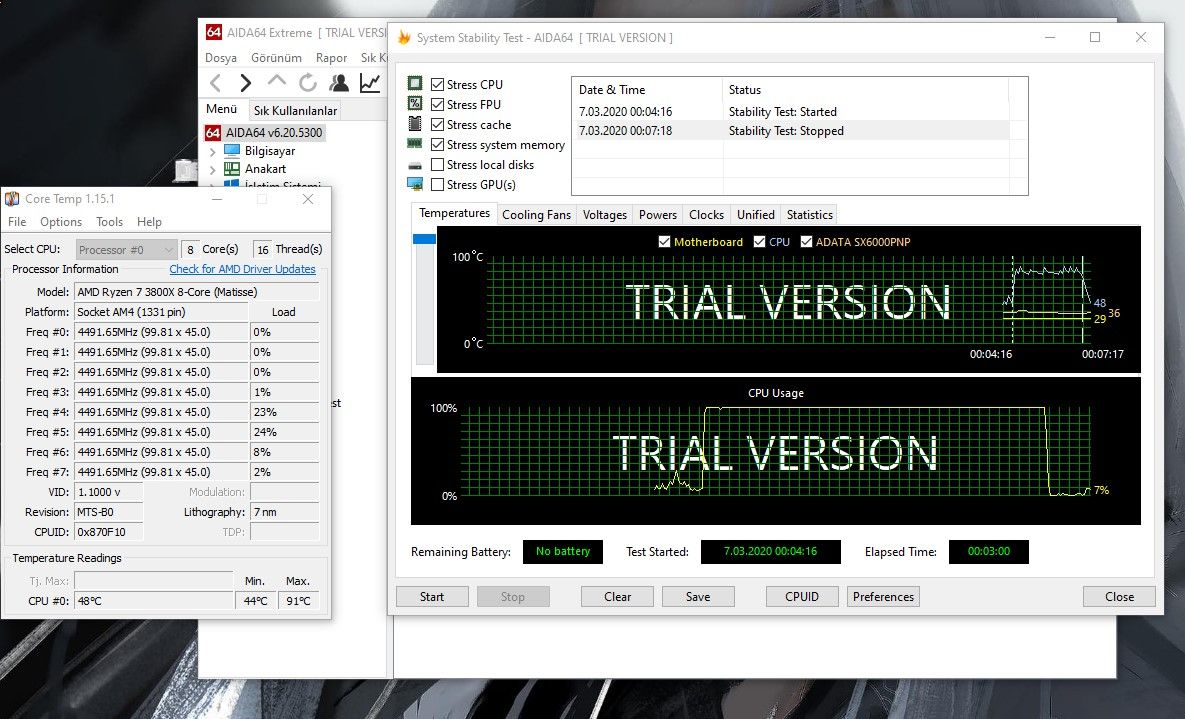The height and width of the screenshot is (719, 1185).
Task: Click the Start button to begin stress test
Action: tap(432, 597)
